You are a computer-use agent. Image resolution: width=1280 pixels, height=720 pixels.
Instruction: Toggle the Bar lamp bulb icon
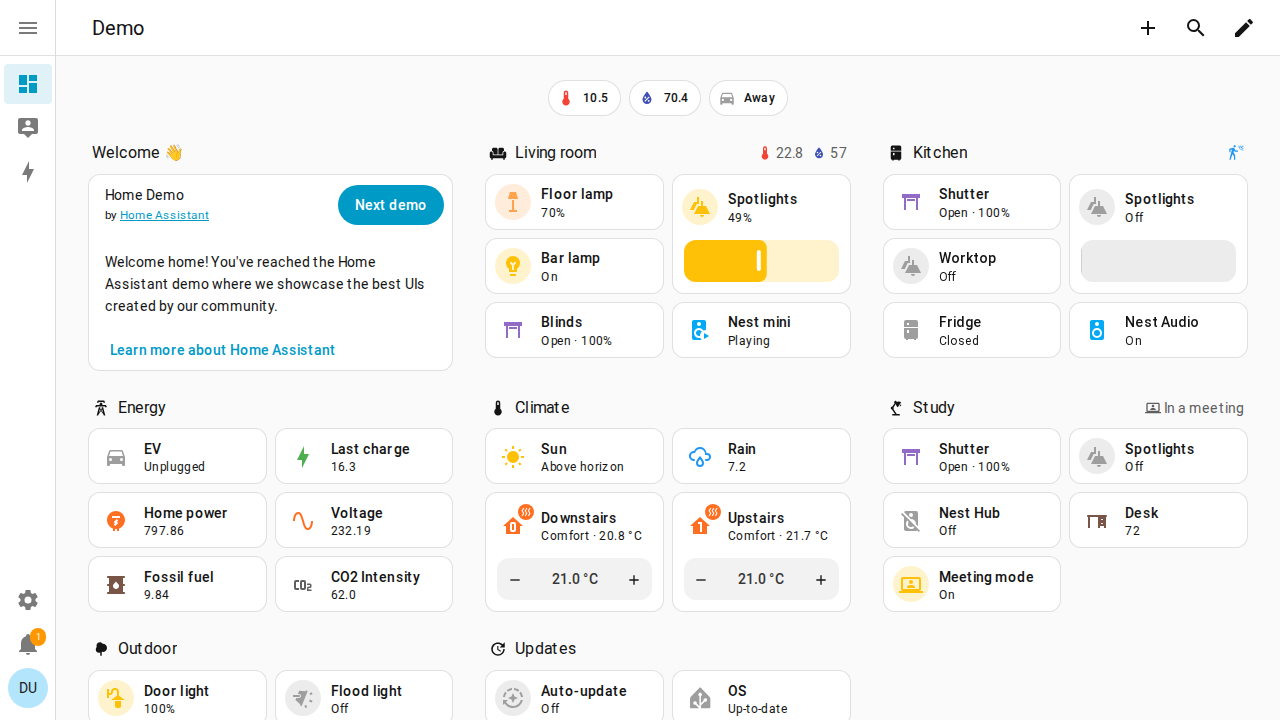[513, 266]
